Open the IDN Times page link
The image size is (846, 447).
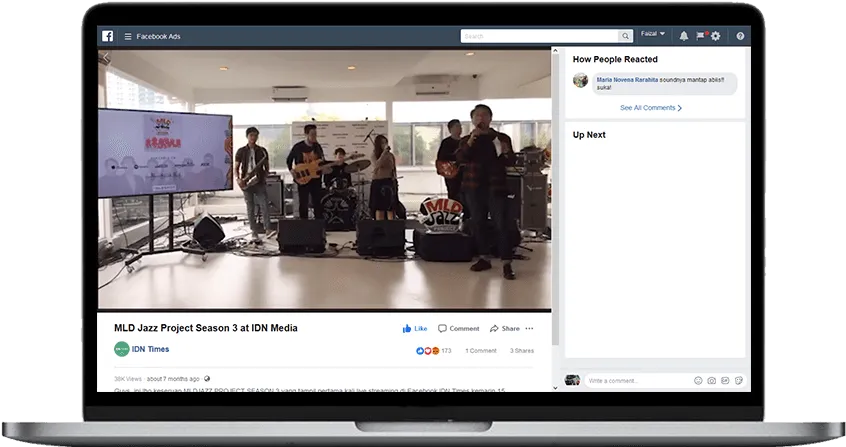[151, 349]
